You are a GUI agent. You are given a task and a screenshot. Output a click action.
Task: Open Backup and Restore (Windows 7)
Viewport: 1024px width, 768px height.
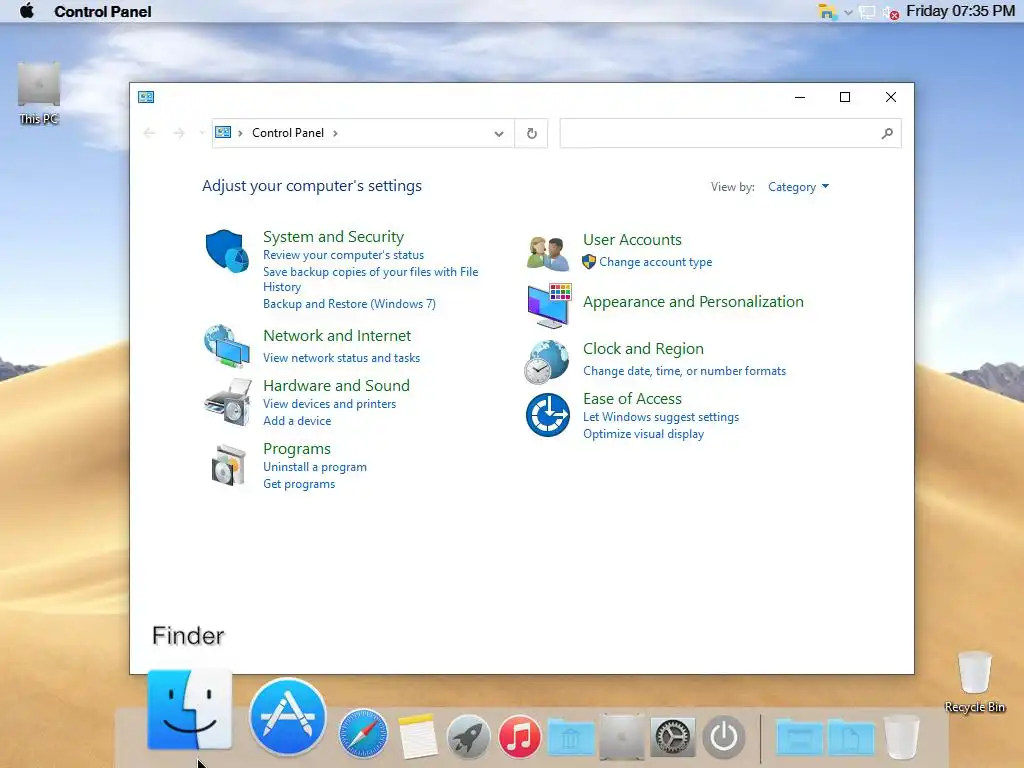tap(349, 304)
